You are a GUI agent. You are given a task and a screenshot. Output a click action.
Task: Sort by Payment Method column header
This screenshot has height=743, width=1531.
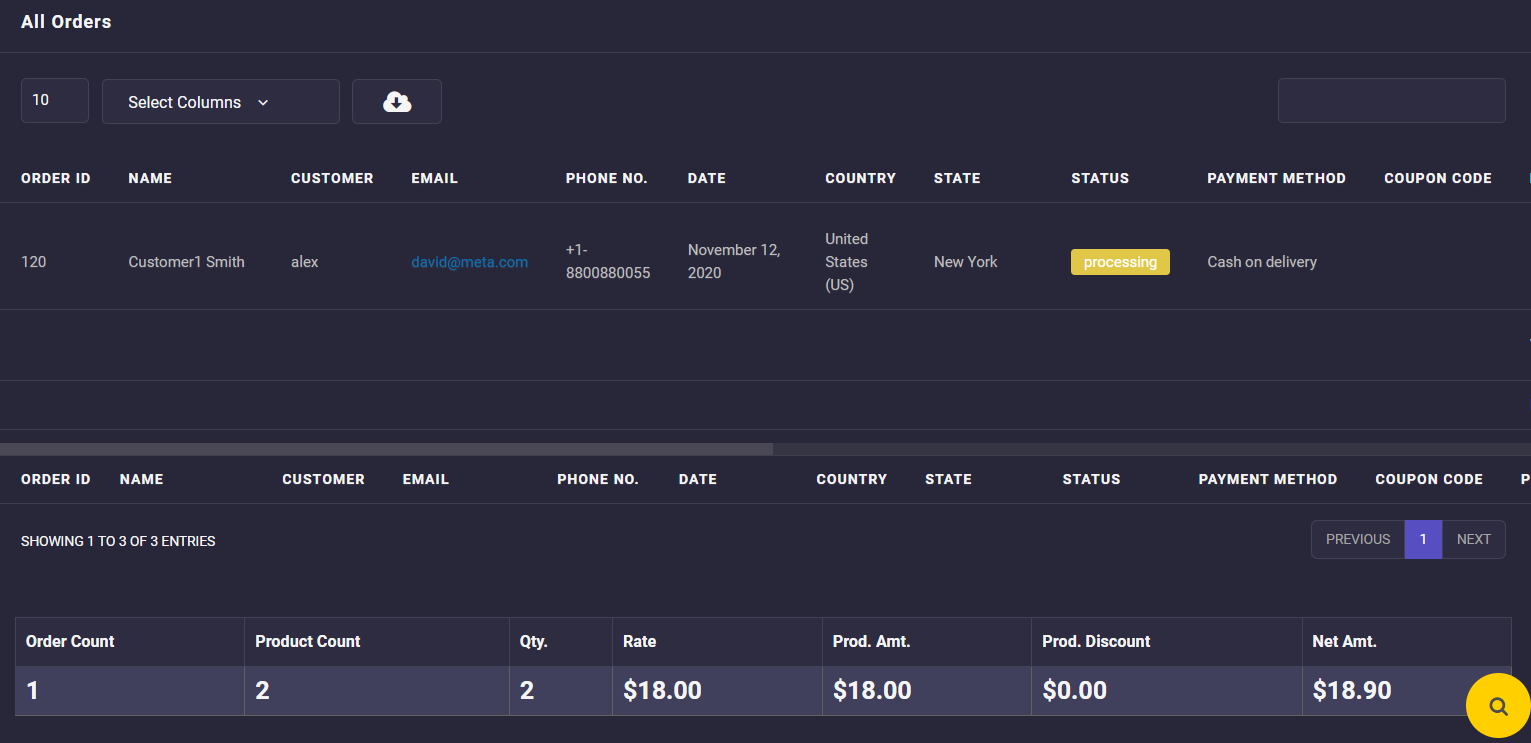(x=1276, y=178)
